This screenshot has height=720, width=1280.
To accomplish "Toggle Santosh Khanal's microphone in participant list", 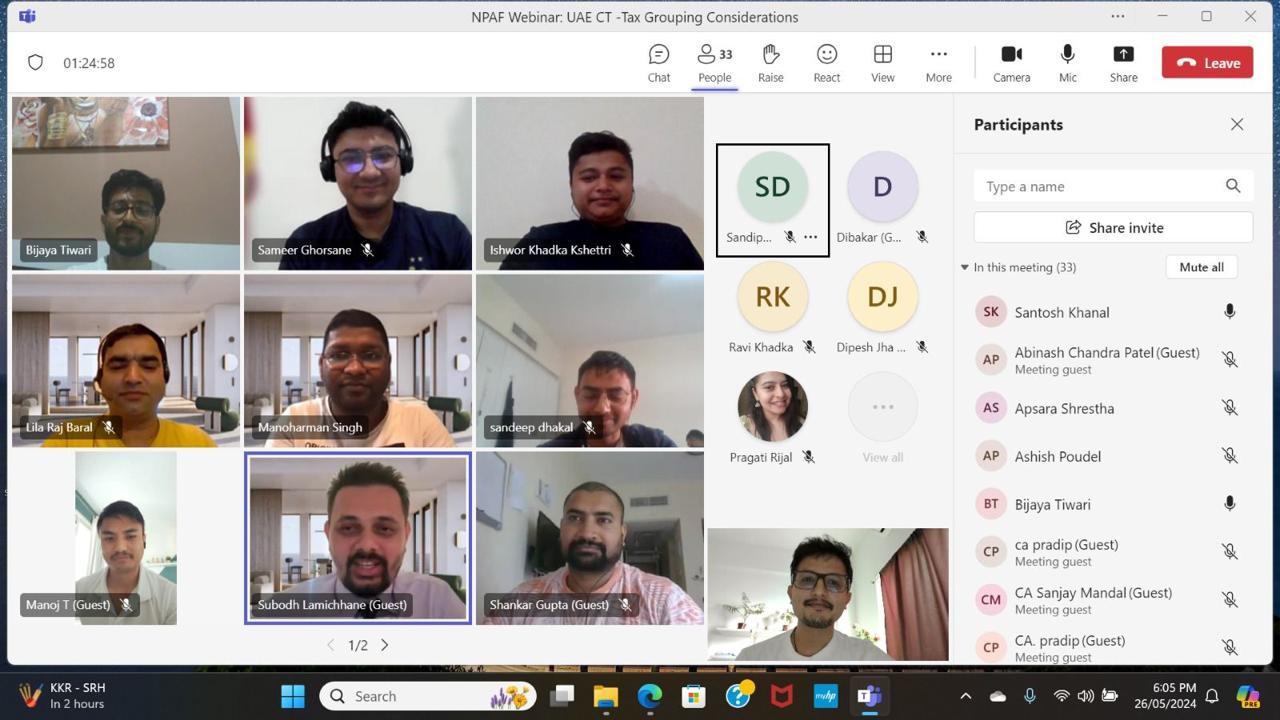I will click(1229, 312).
